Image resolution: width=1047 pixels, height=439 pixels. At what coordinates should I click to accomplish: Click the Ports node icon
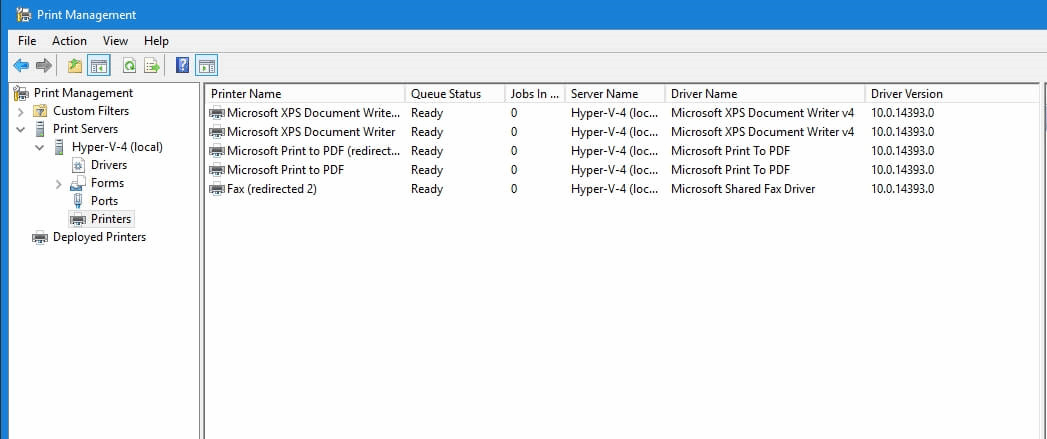pyautogui.click(x=77, y=200)
